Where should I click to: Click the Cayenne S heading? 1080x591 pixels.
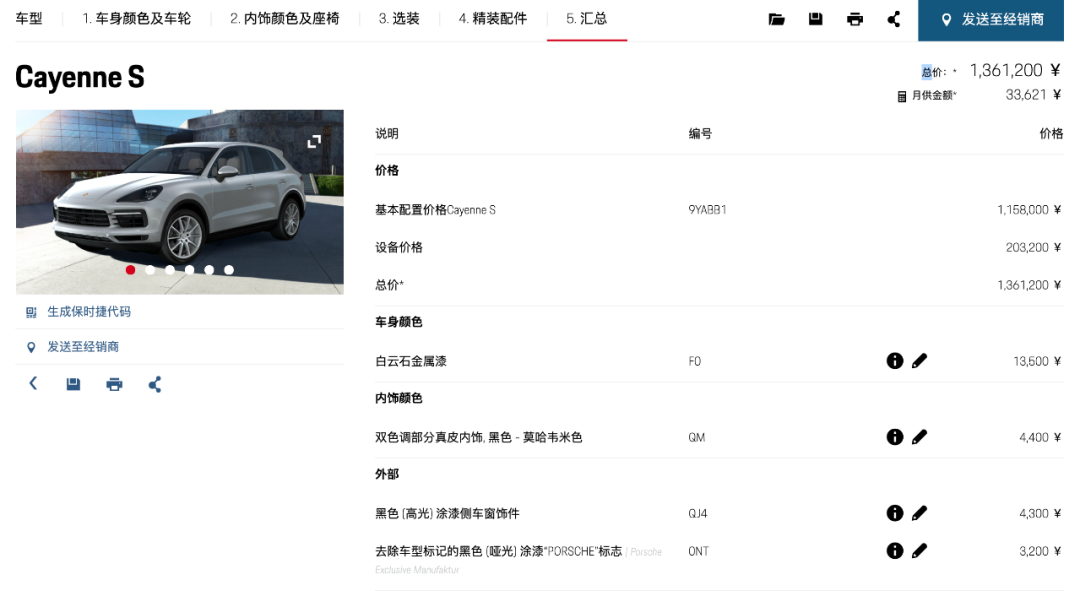point(80,77)
